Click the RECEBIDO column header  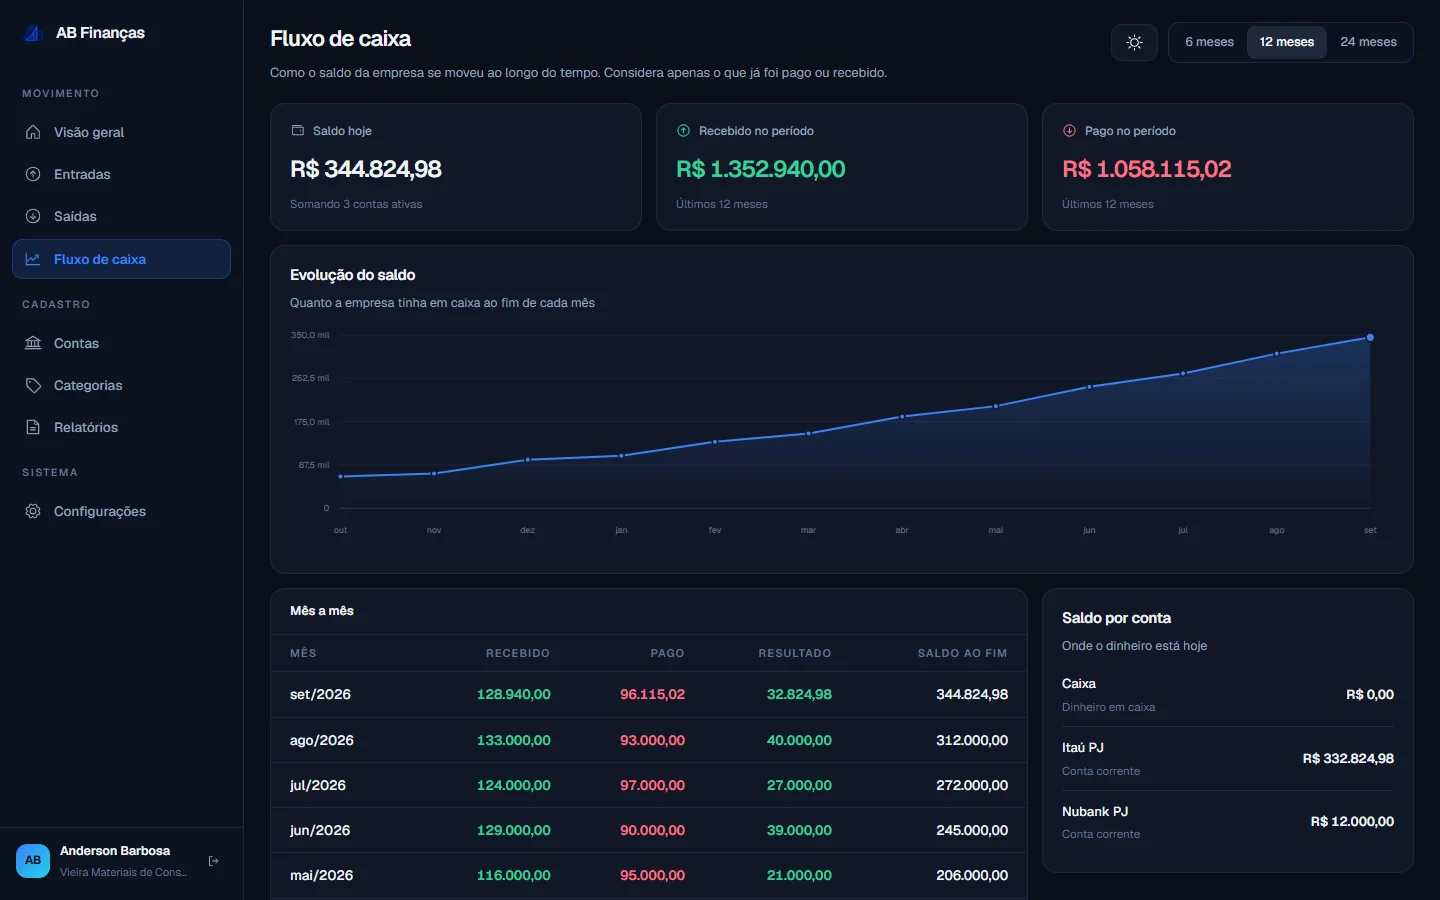click(518, 653)
